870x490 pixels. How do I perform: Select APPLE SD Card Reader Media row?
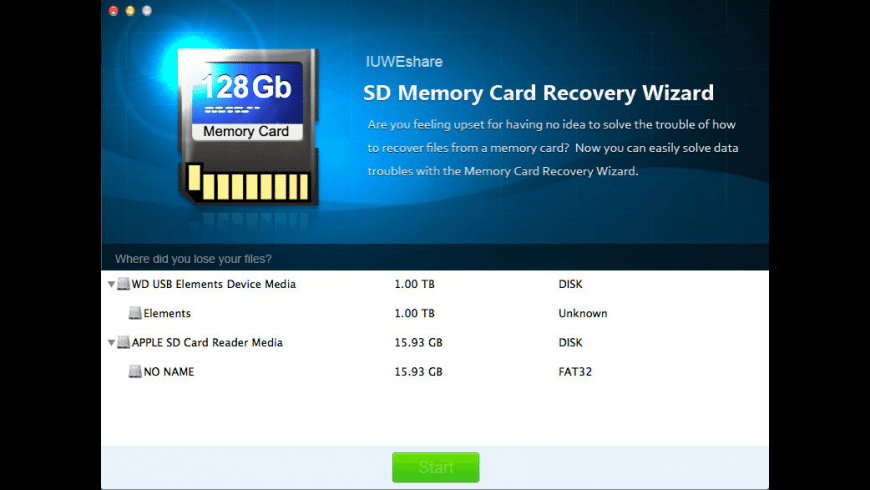click(x=435, y=342)
